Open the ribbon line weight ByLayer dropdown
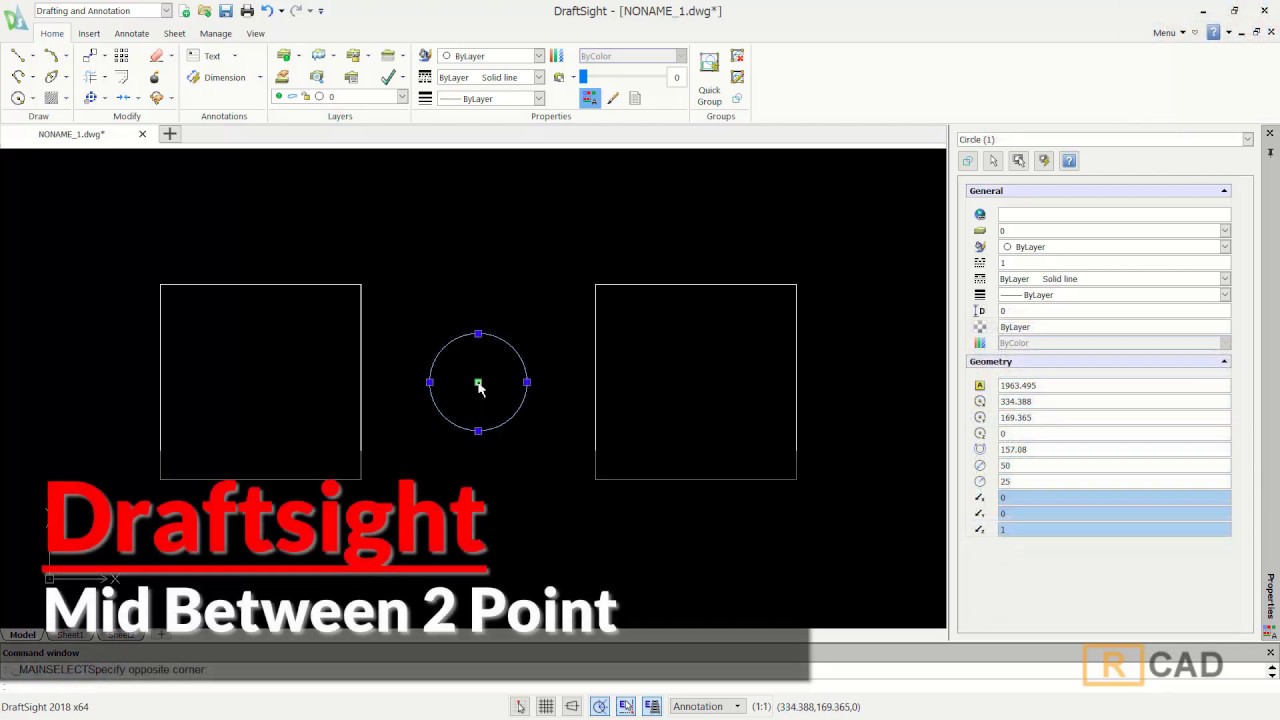The width and height of the screenshot is (1280, 720). 492,98
